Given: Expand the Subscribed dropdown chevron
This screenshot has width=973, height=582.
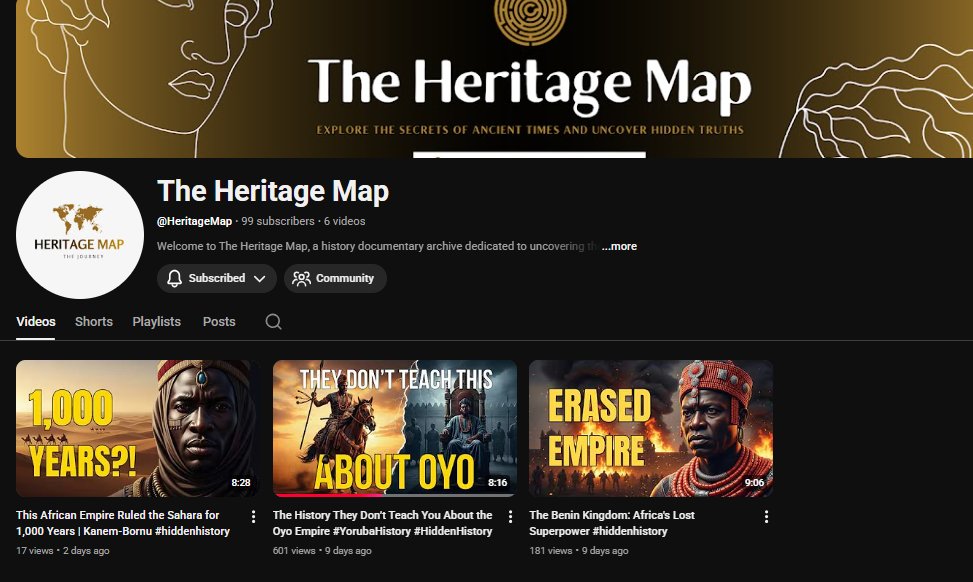Looking at the screenshot, I should (x=260, y=279).
